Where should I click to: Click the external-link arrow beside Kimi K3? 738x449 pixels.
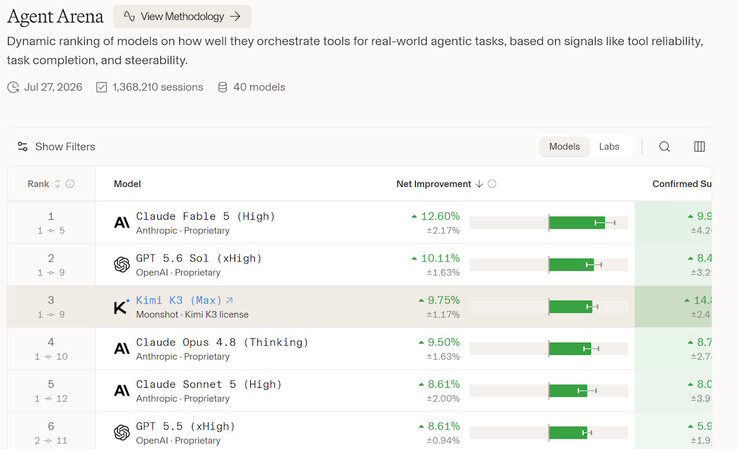click(x=229, y=300)
